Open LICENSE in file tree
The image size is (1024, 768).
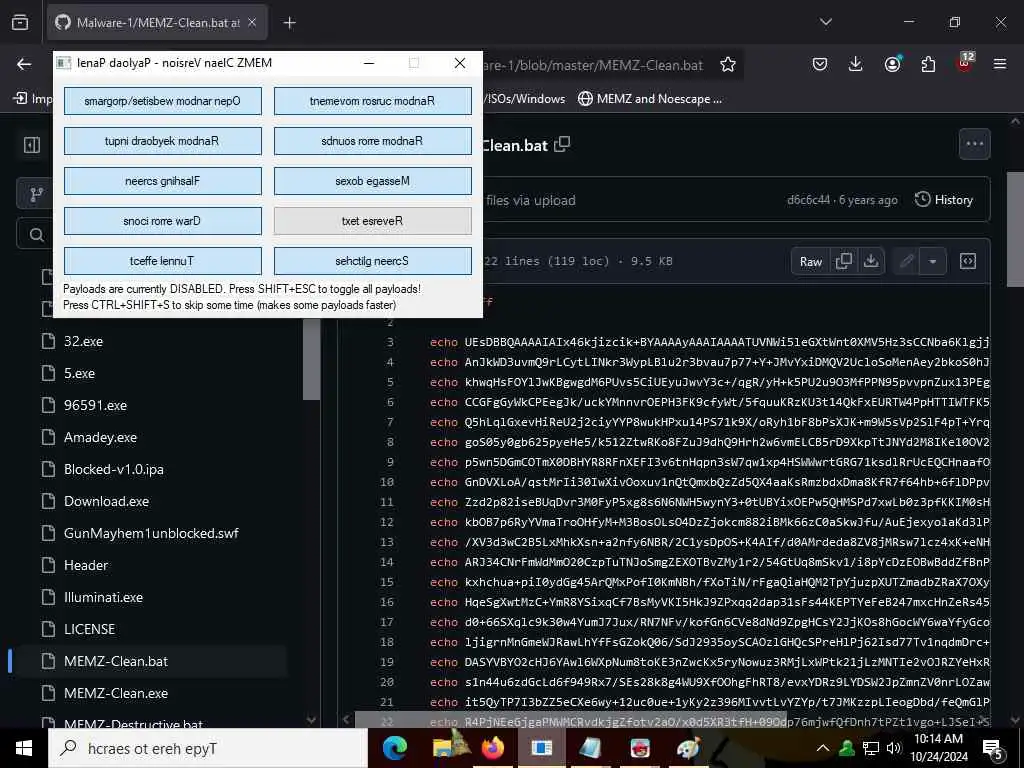[89, 629]
